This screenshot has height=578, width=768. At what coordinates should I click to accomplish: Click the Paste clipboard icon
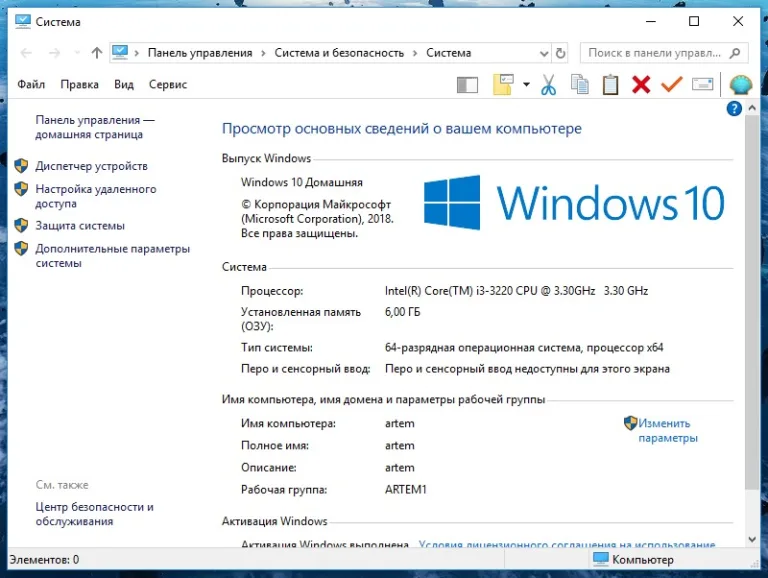(x=610, y=84)
